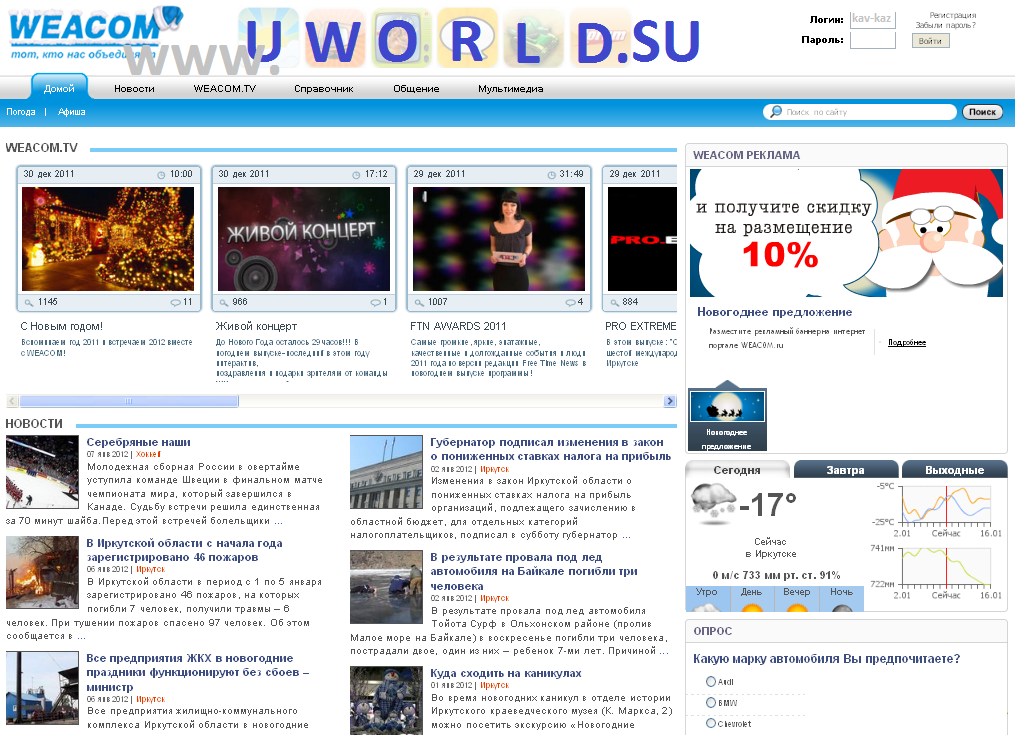Open the Живой концерт video thumbnail
1015x735 pixels.
(x=304, y=239)
